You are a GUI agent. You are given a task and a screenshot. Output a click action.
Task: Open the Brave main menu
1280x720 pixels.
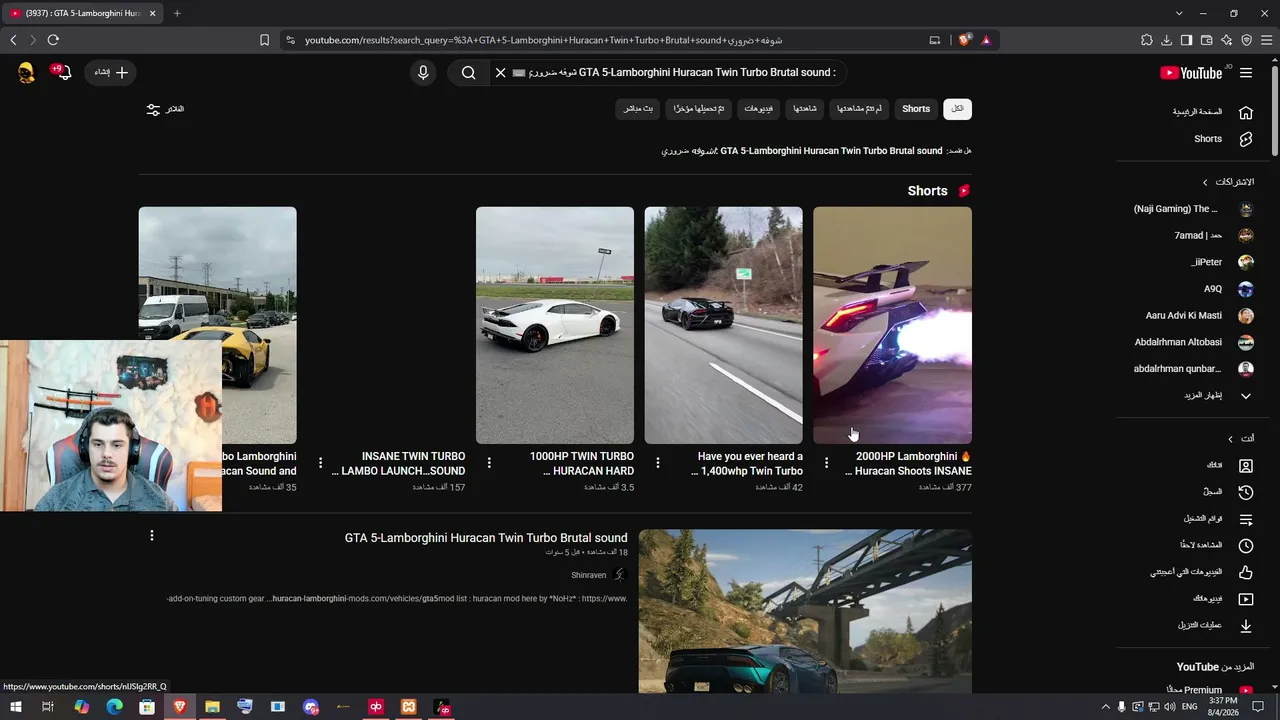click(x=1266, y=40)
